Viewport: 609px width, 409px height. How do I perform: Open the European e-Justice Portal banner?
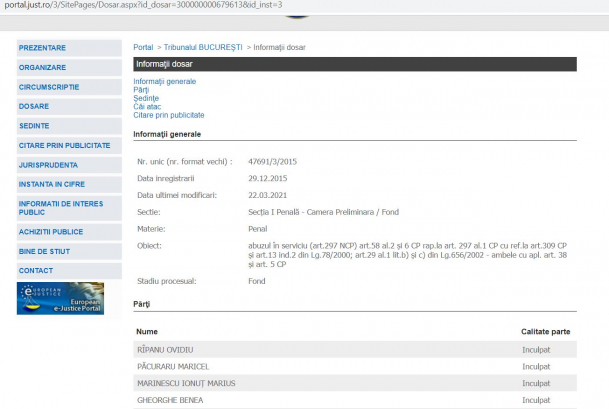tap(60, 298)
